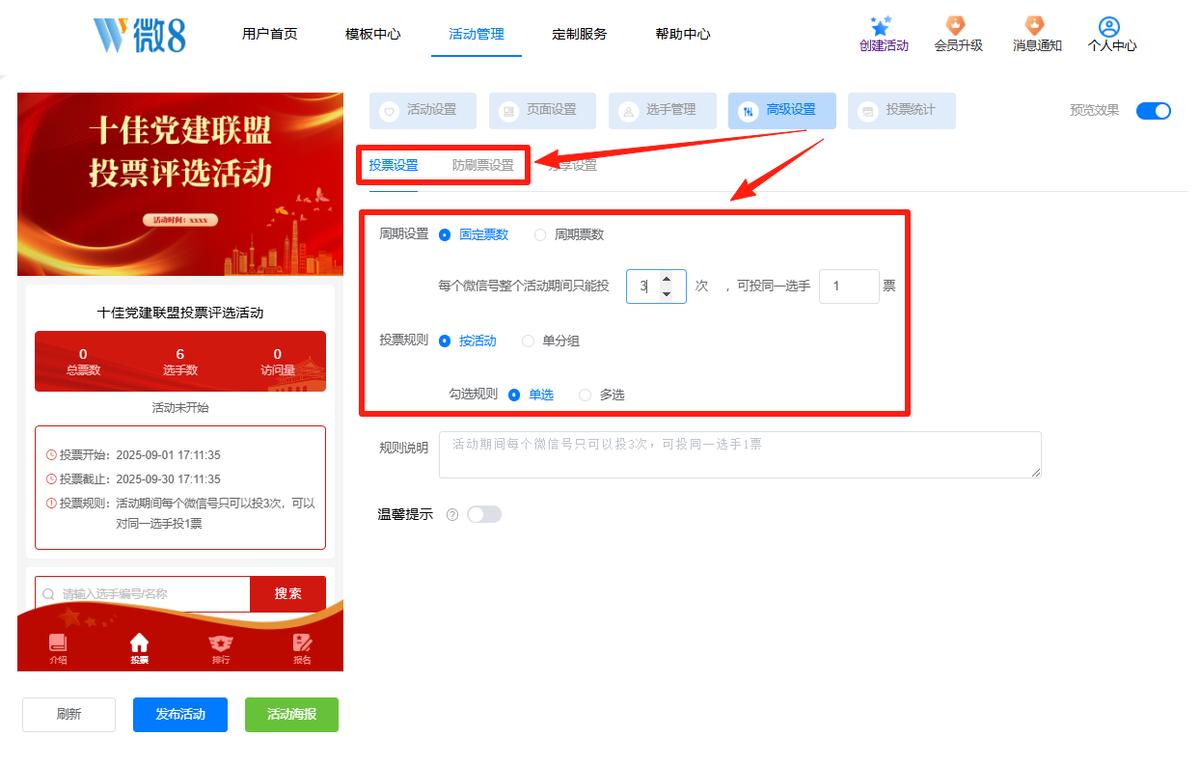Switch to 高级设置 tab

(782, 111)
